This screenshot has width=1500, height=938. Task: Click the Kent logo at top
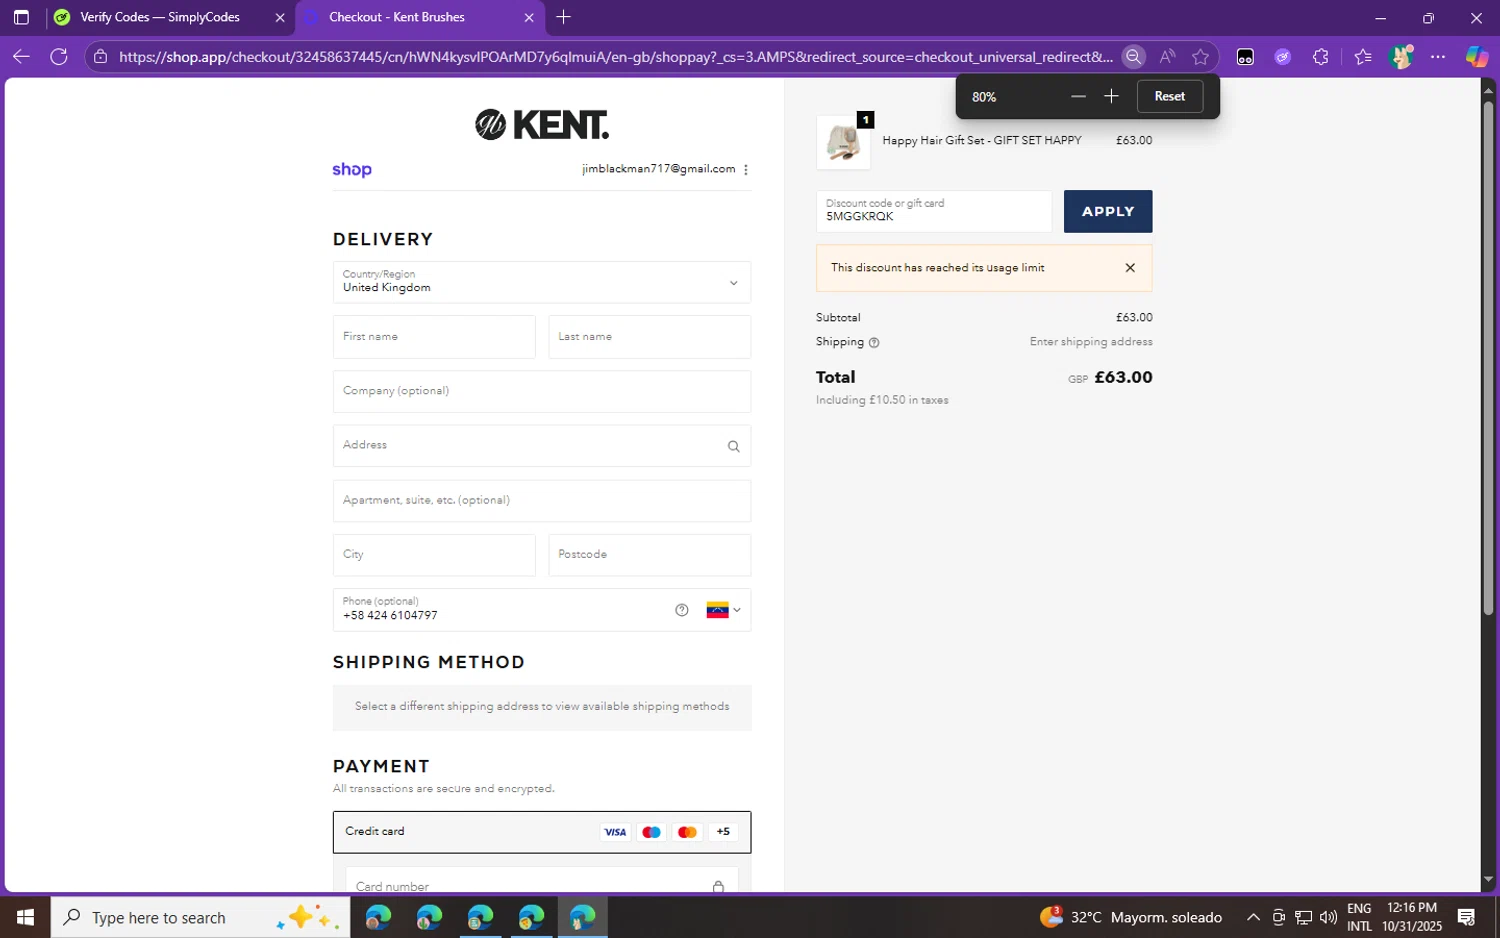[542, 125]
